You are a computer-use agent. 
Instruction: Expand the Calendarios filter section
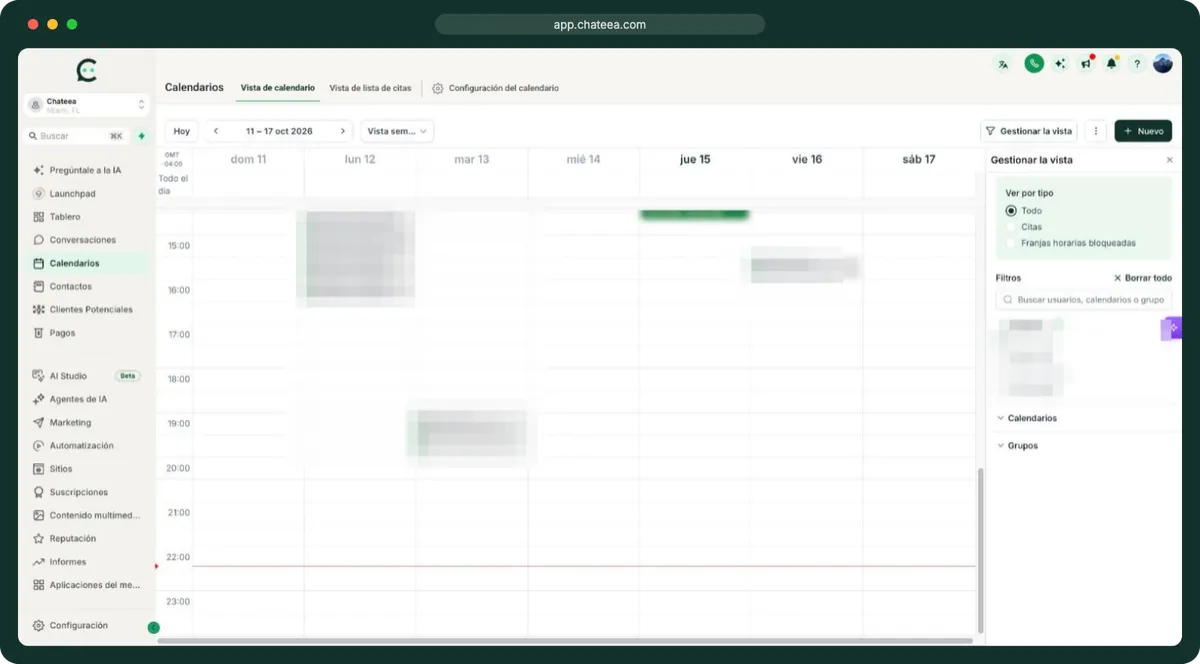[x=1027, y=418]
